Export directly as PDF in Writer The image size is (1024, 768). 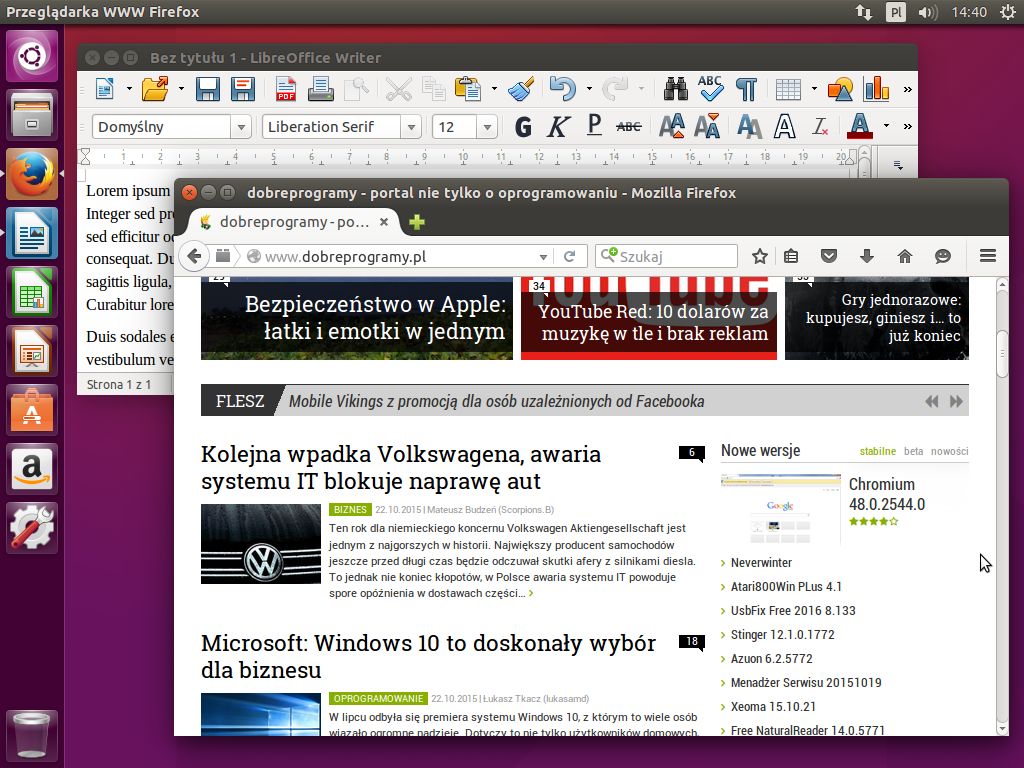[x=285, y=89]
